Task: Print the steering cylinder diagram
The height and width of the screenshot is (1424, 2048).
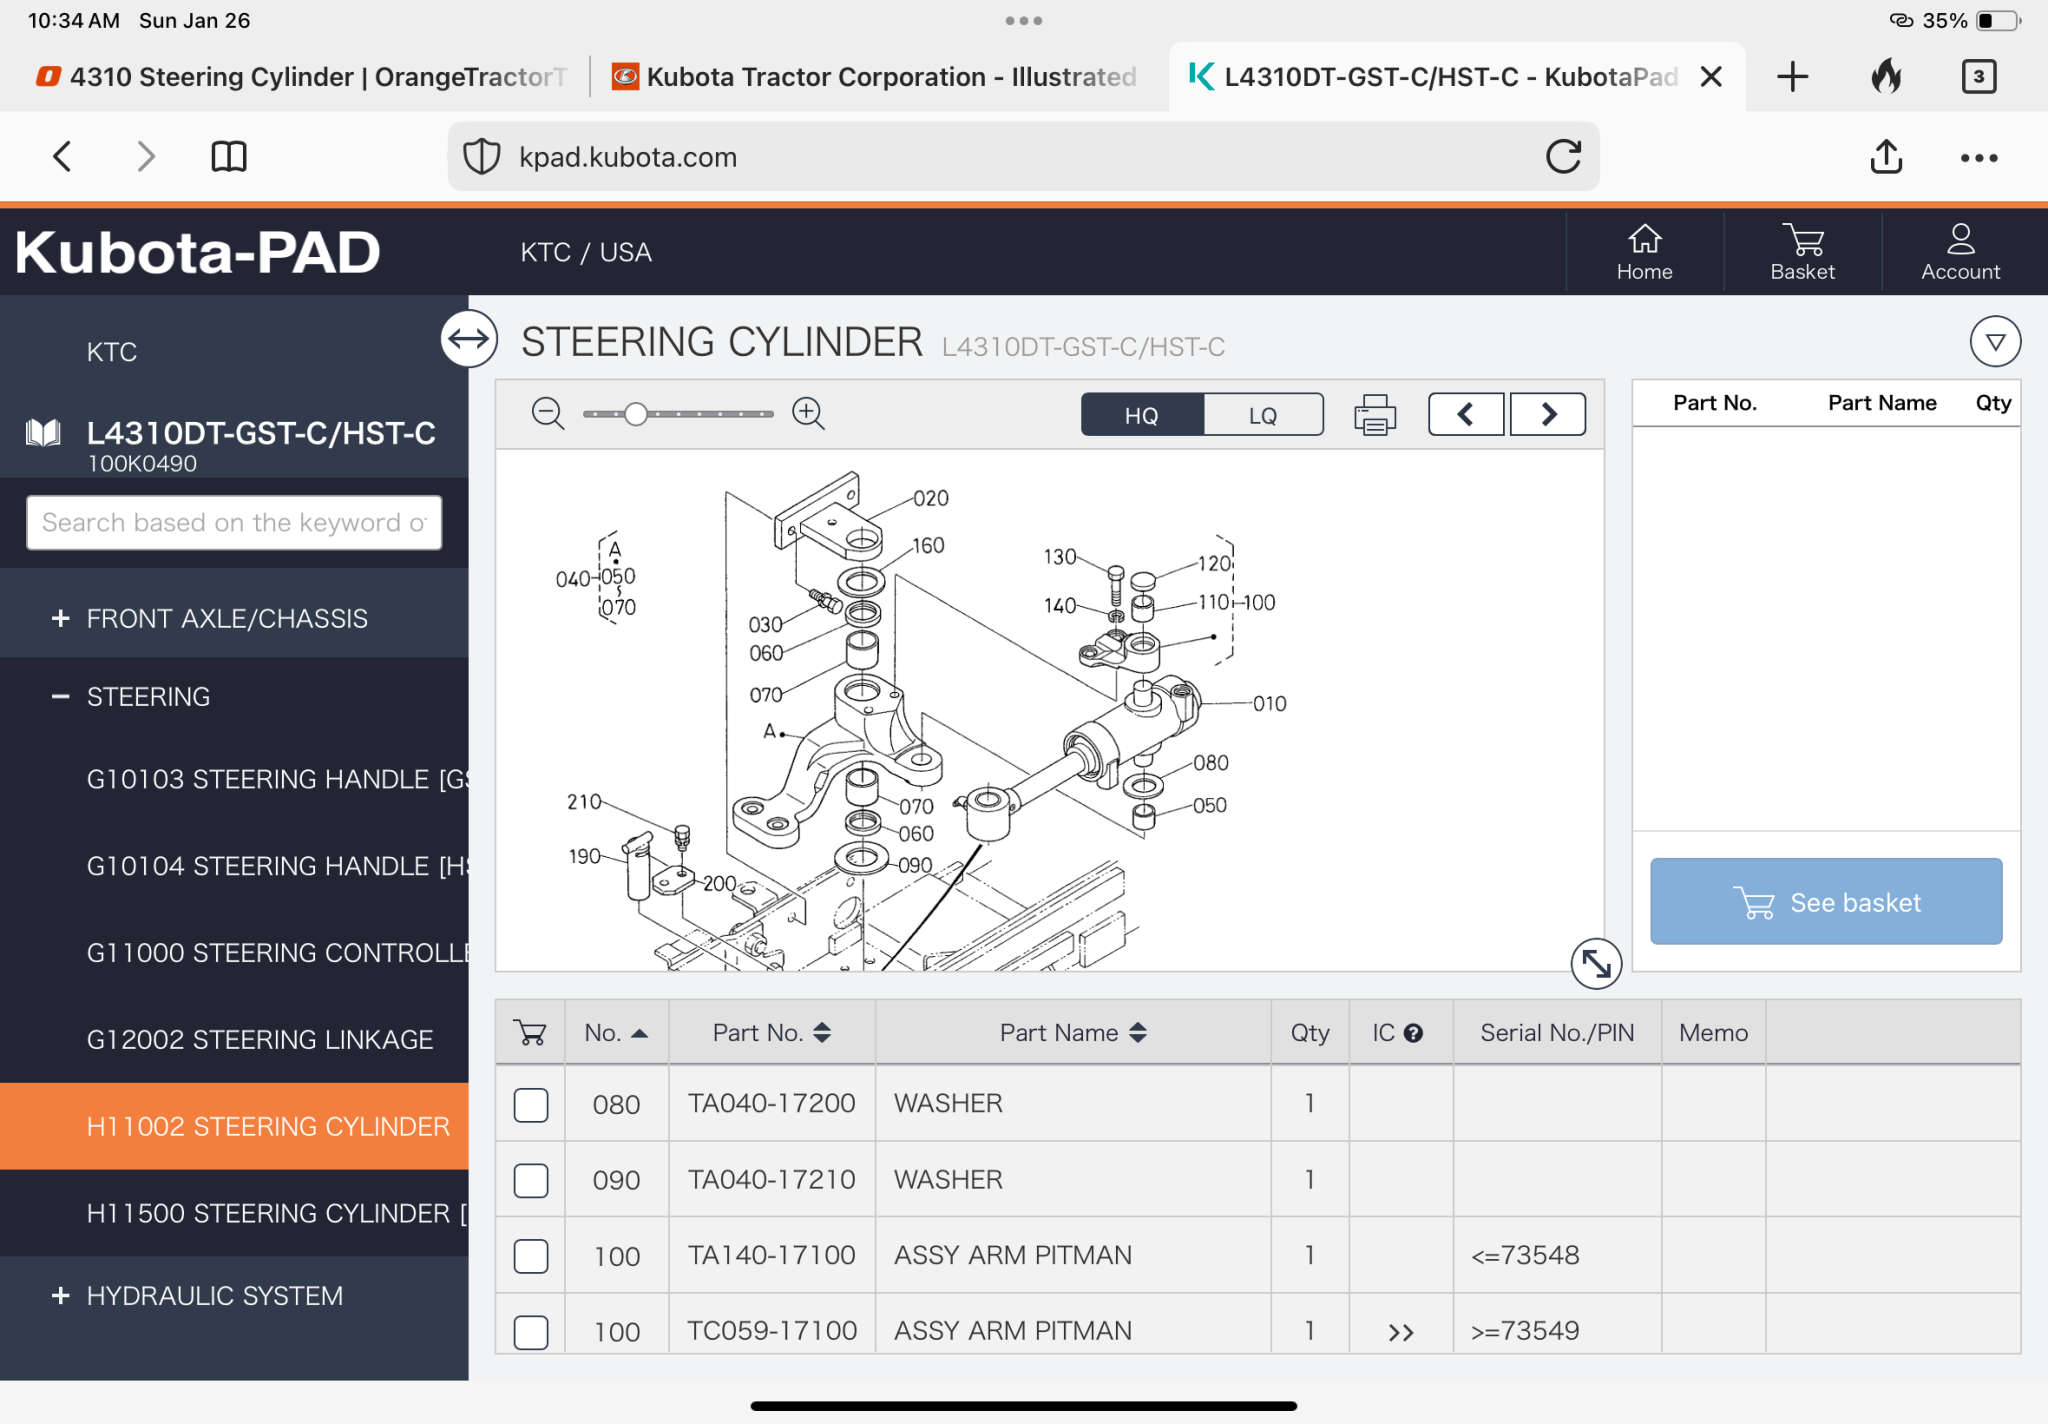Action: tap(1375, 414)
